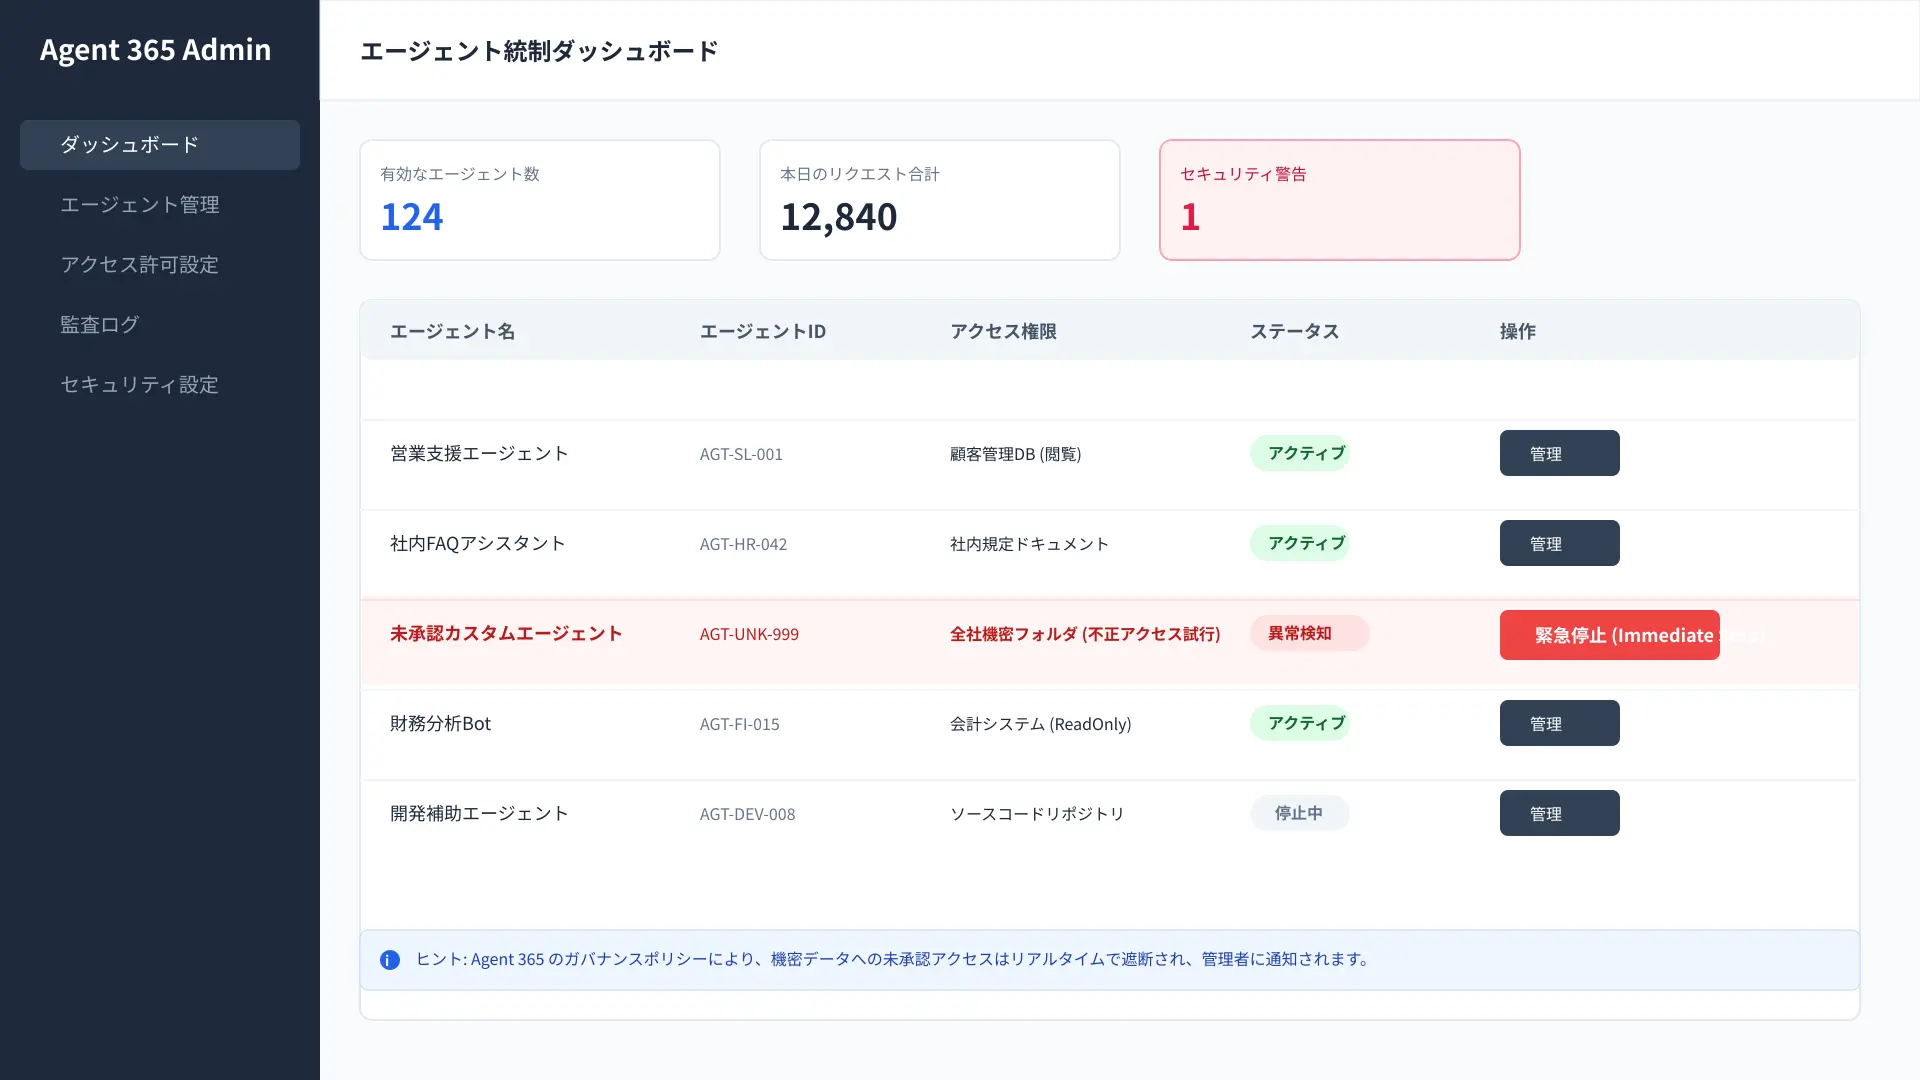
Task: Click the Agent 365 Admin logo title
Action: pyautogui.click(x=155, y=50)
